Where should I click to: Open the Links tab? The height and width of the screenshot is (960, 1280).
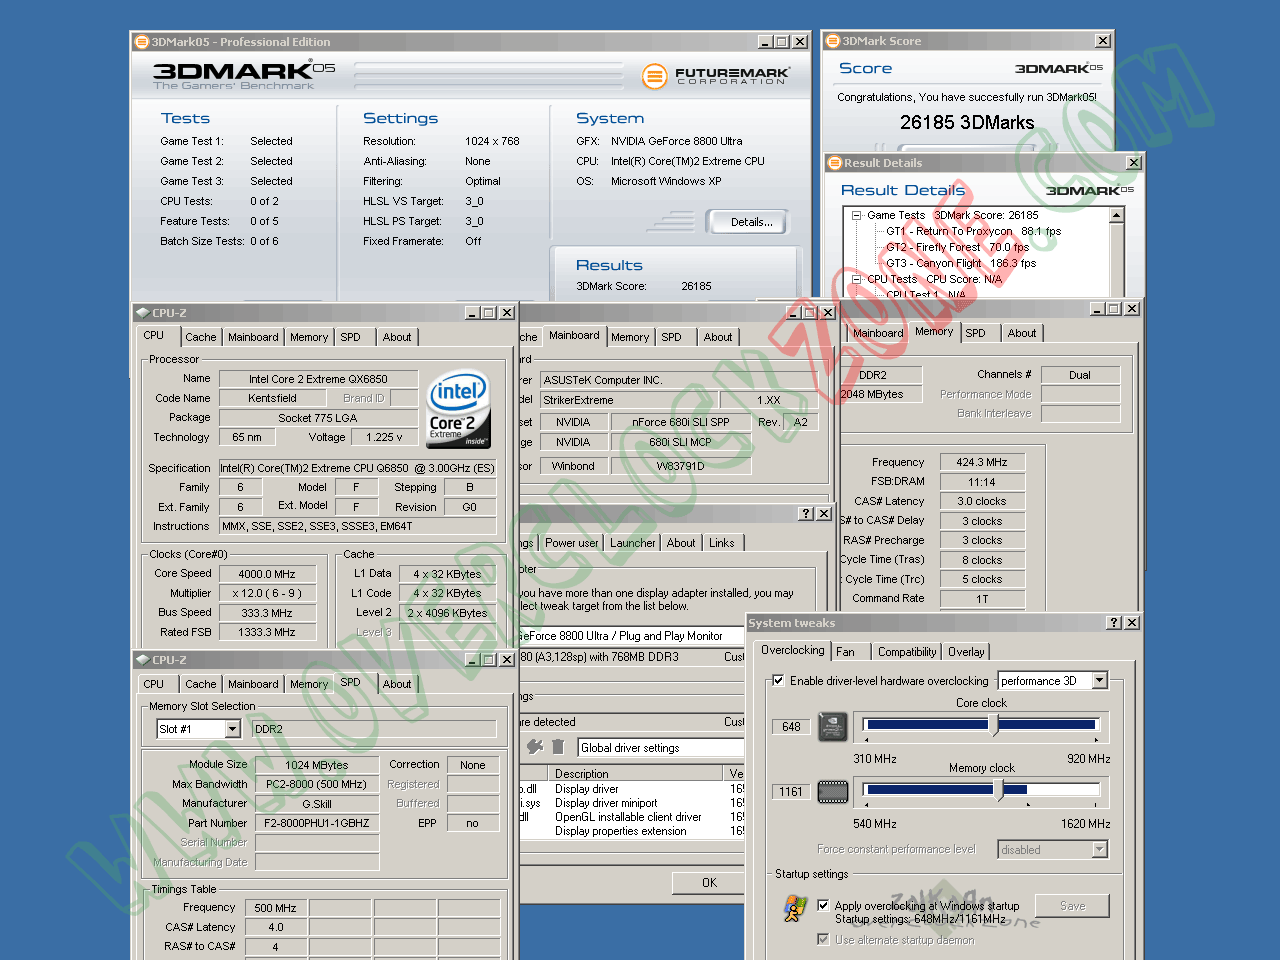722,543
